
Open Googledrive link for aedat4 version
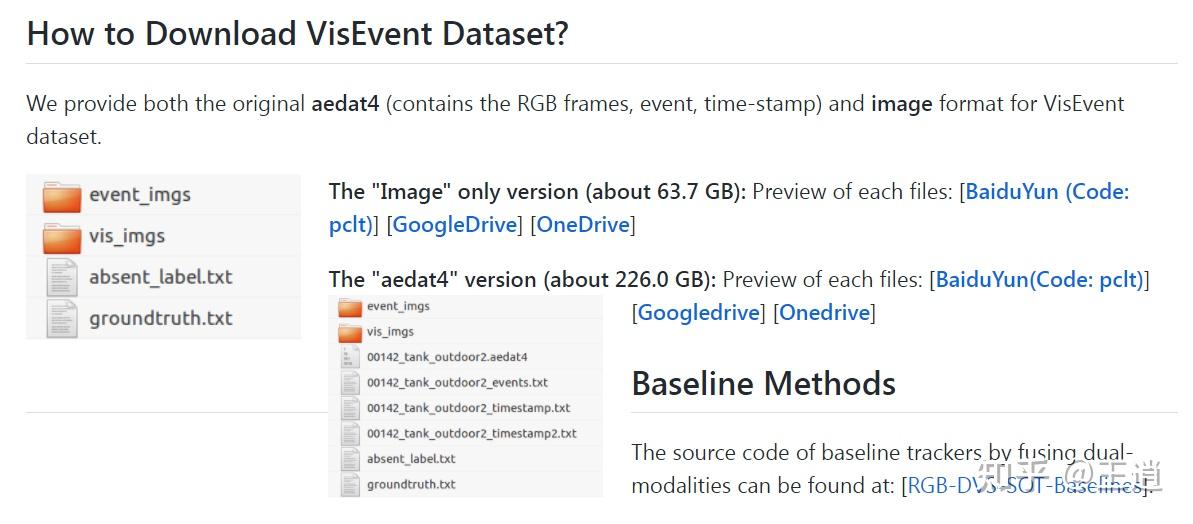point(698,313)
